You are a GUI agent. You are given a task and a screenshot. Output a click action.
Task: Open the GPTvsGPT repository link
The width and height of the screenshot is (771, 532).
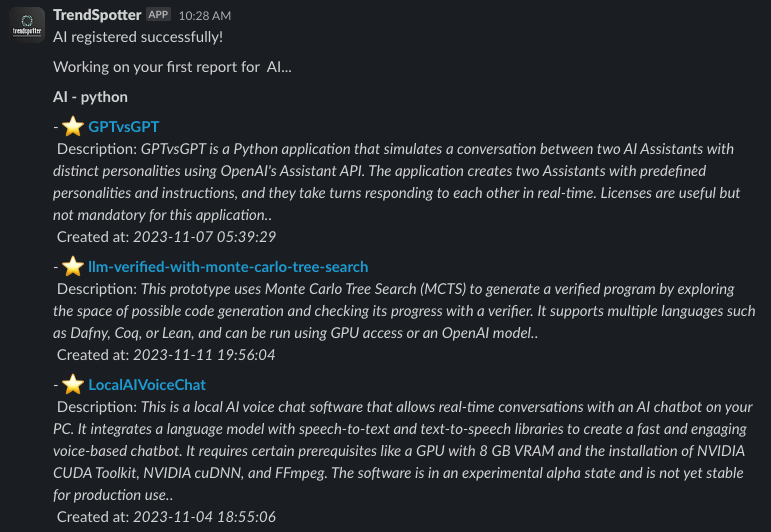point(123,127)
